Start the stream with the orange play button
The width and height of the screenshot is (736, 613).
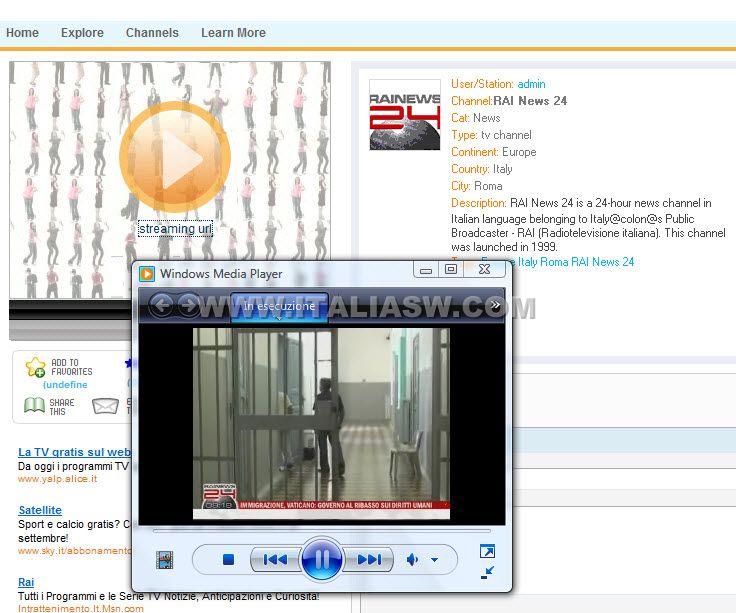point(175,157)
